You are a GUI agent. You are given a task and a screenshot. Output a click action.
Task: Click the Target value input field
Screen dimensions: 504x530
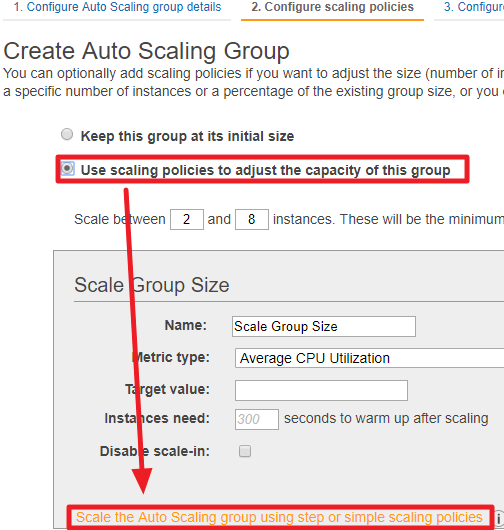321,390
